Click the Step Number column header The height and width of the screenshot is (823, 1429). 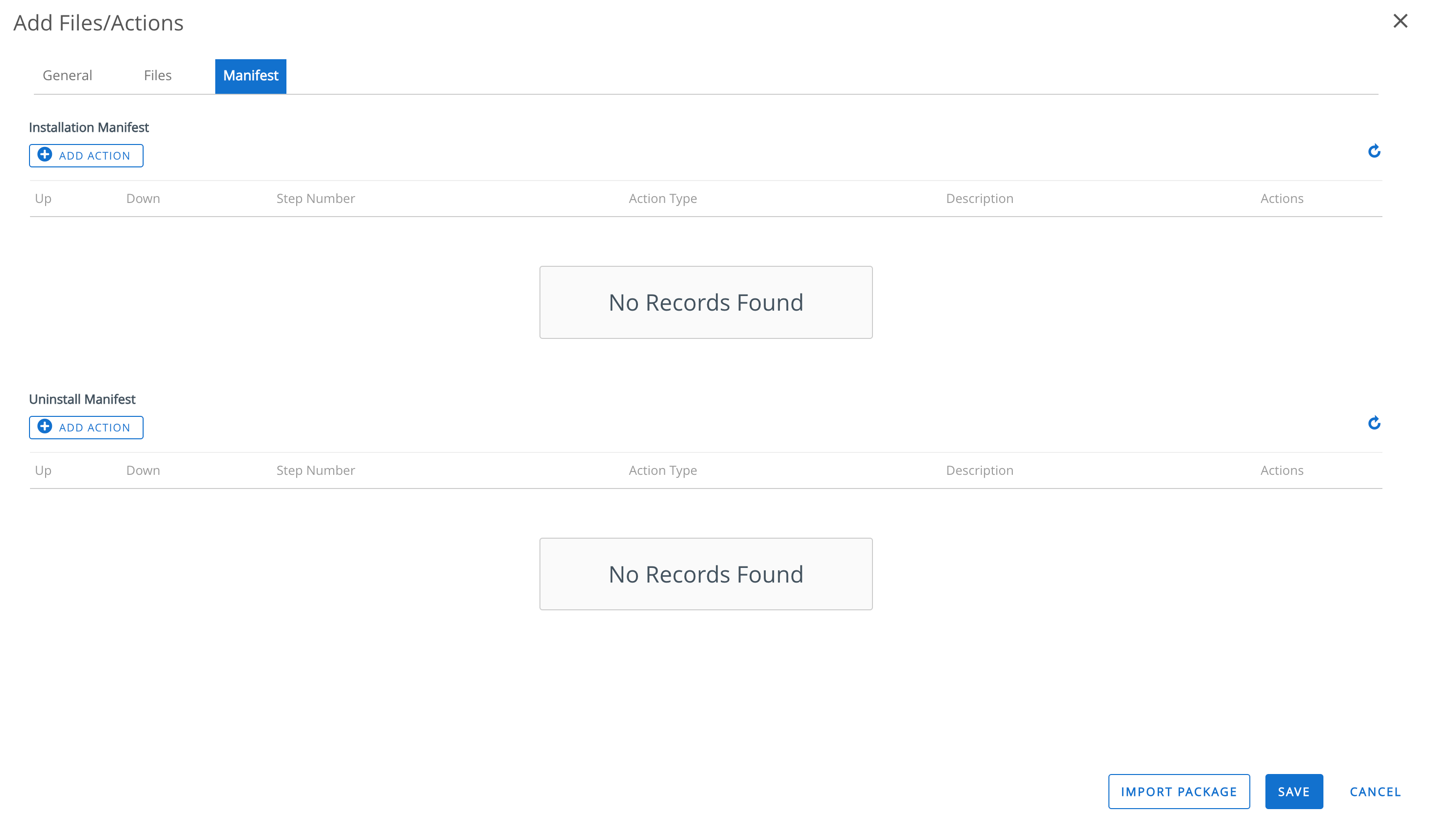click(x=315, y=198)
